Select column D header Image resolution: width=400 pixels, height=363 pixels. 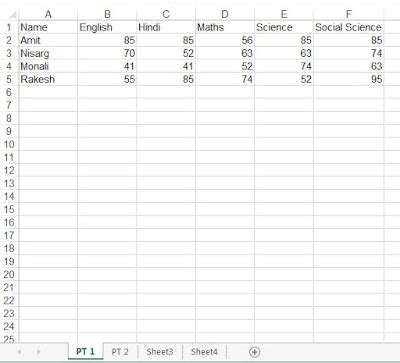[x=225, y=14]
